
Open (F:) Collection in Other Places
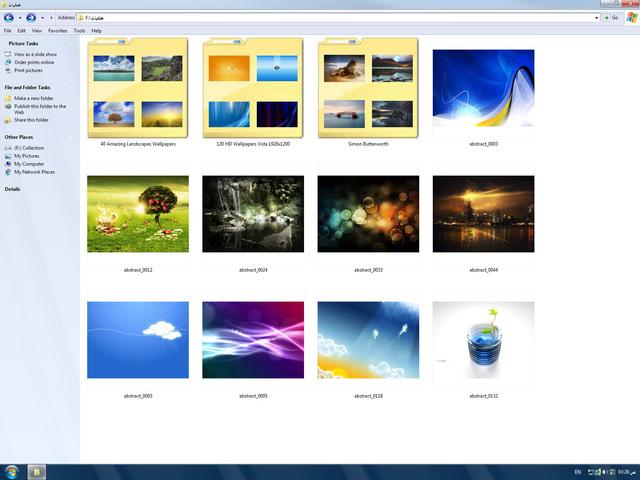[x=29, y=148]
